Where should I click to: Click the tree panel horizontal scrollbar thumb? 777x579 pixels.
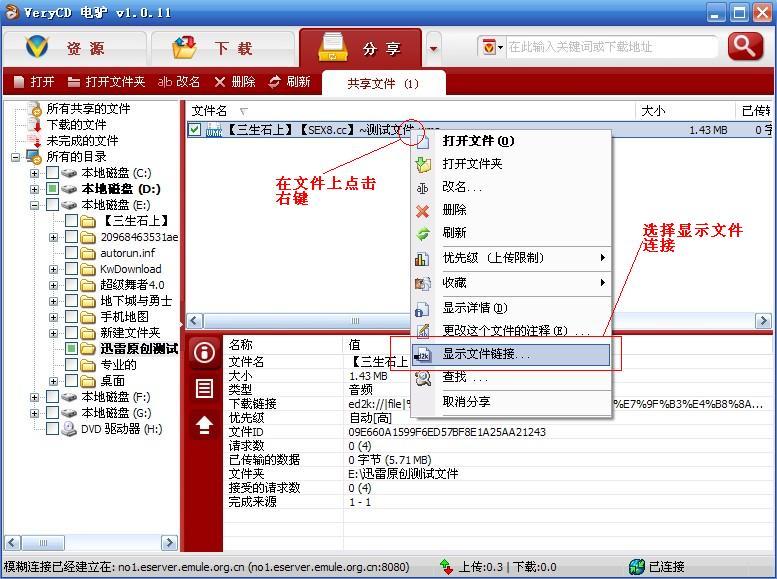point(43,543)
